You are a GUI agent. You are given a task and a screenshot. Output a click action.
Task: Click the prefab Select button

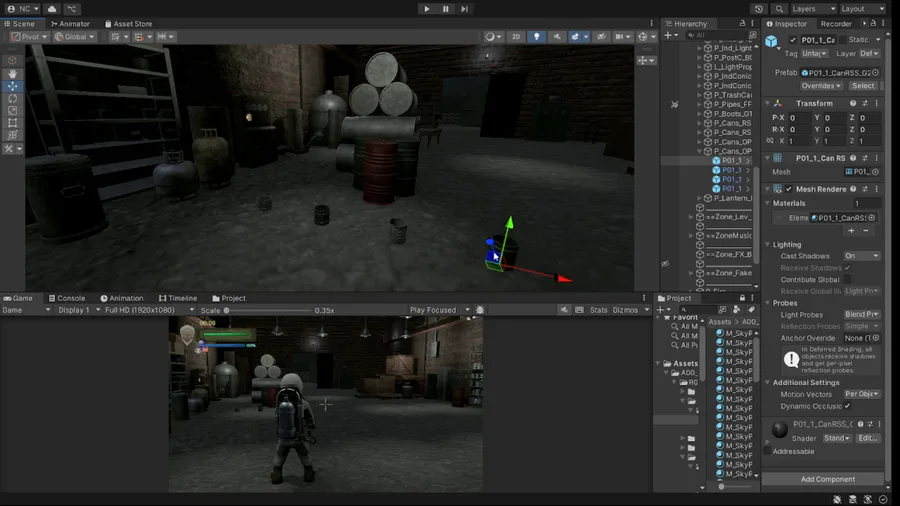(x=863, y=85)
